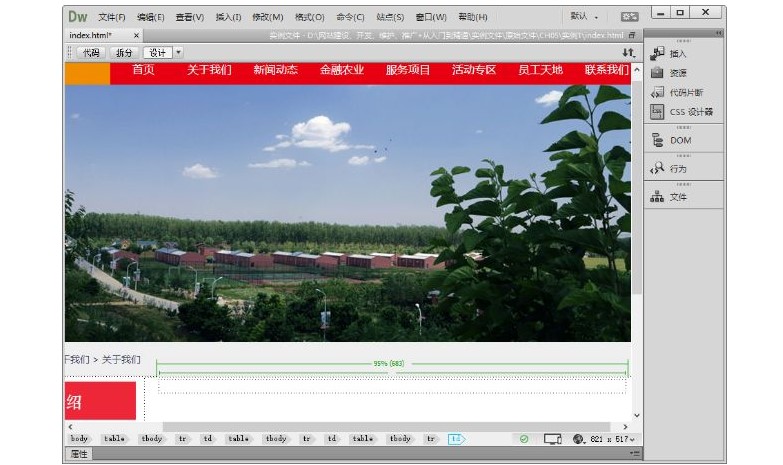The width and height of the screenshot is (783, 465).
Task: Open the 插入 (Insert) panel icon
Action: coord(658,54)
